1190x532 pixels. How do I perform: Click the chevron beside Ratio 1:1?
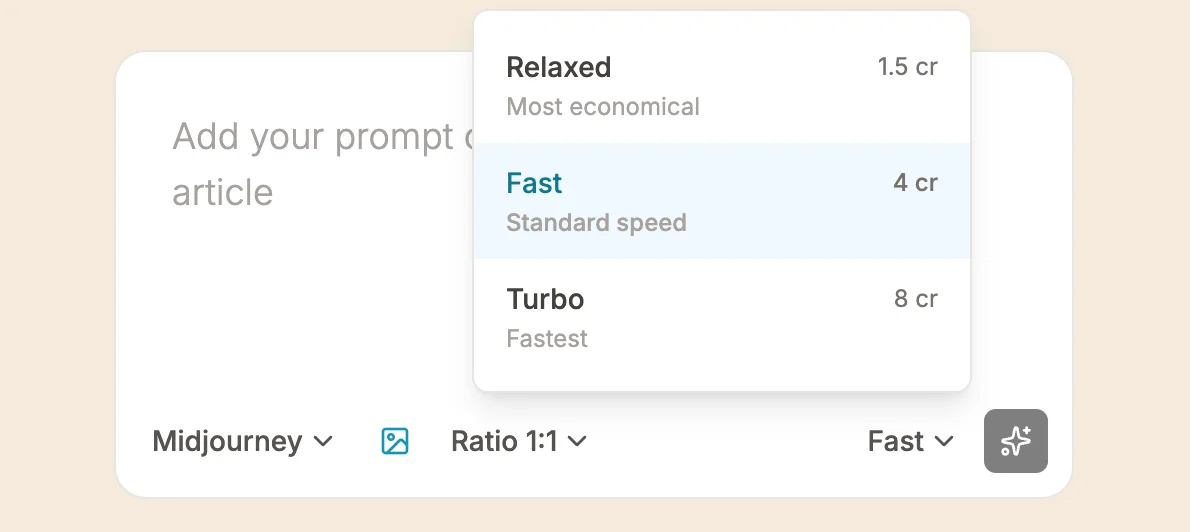[577, 441]
